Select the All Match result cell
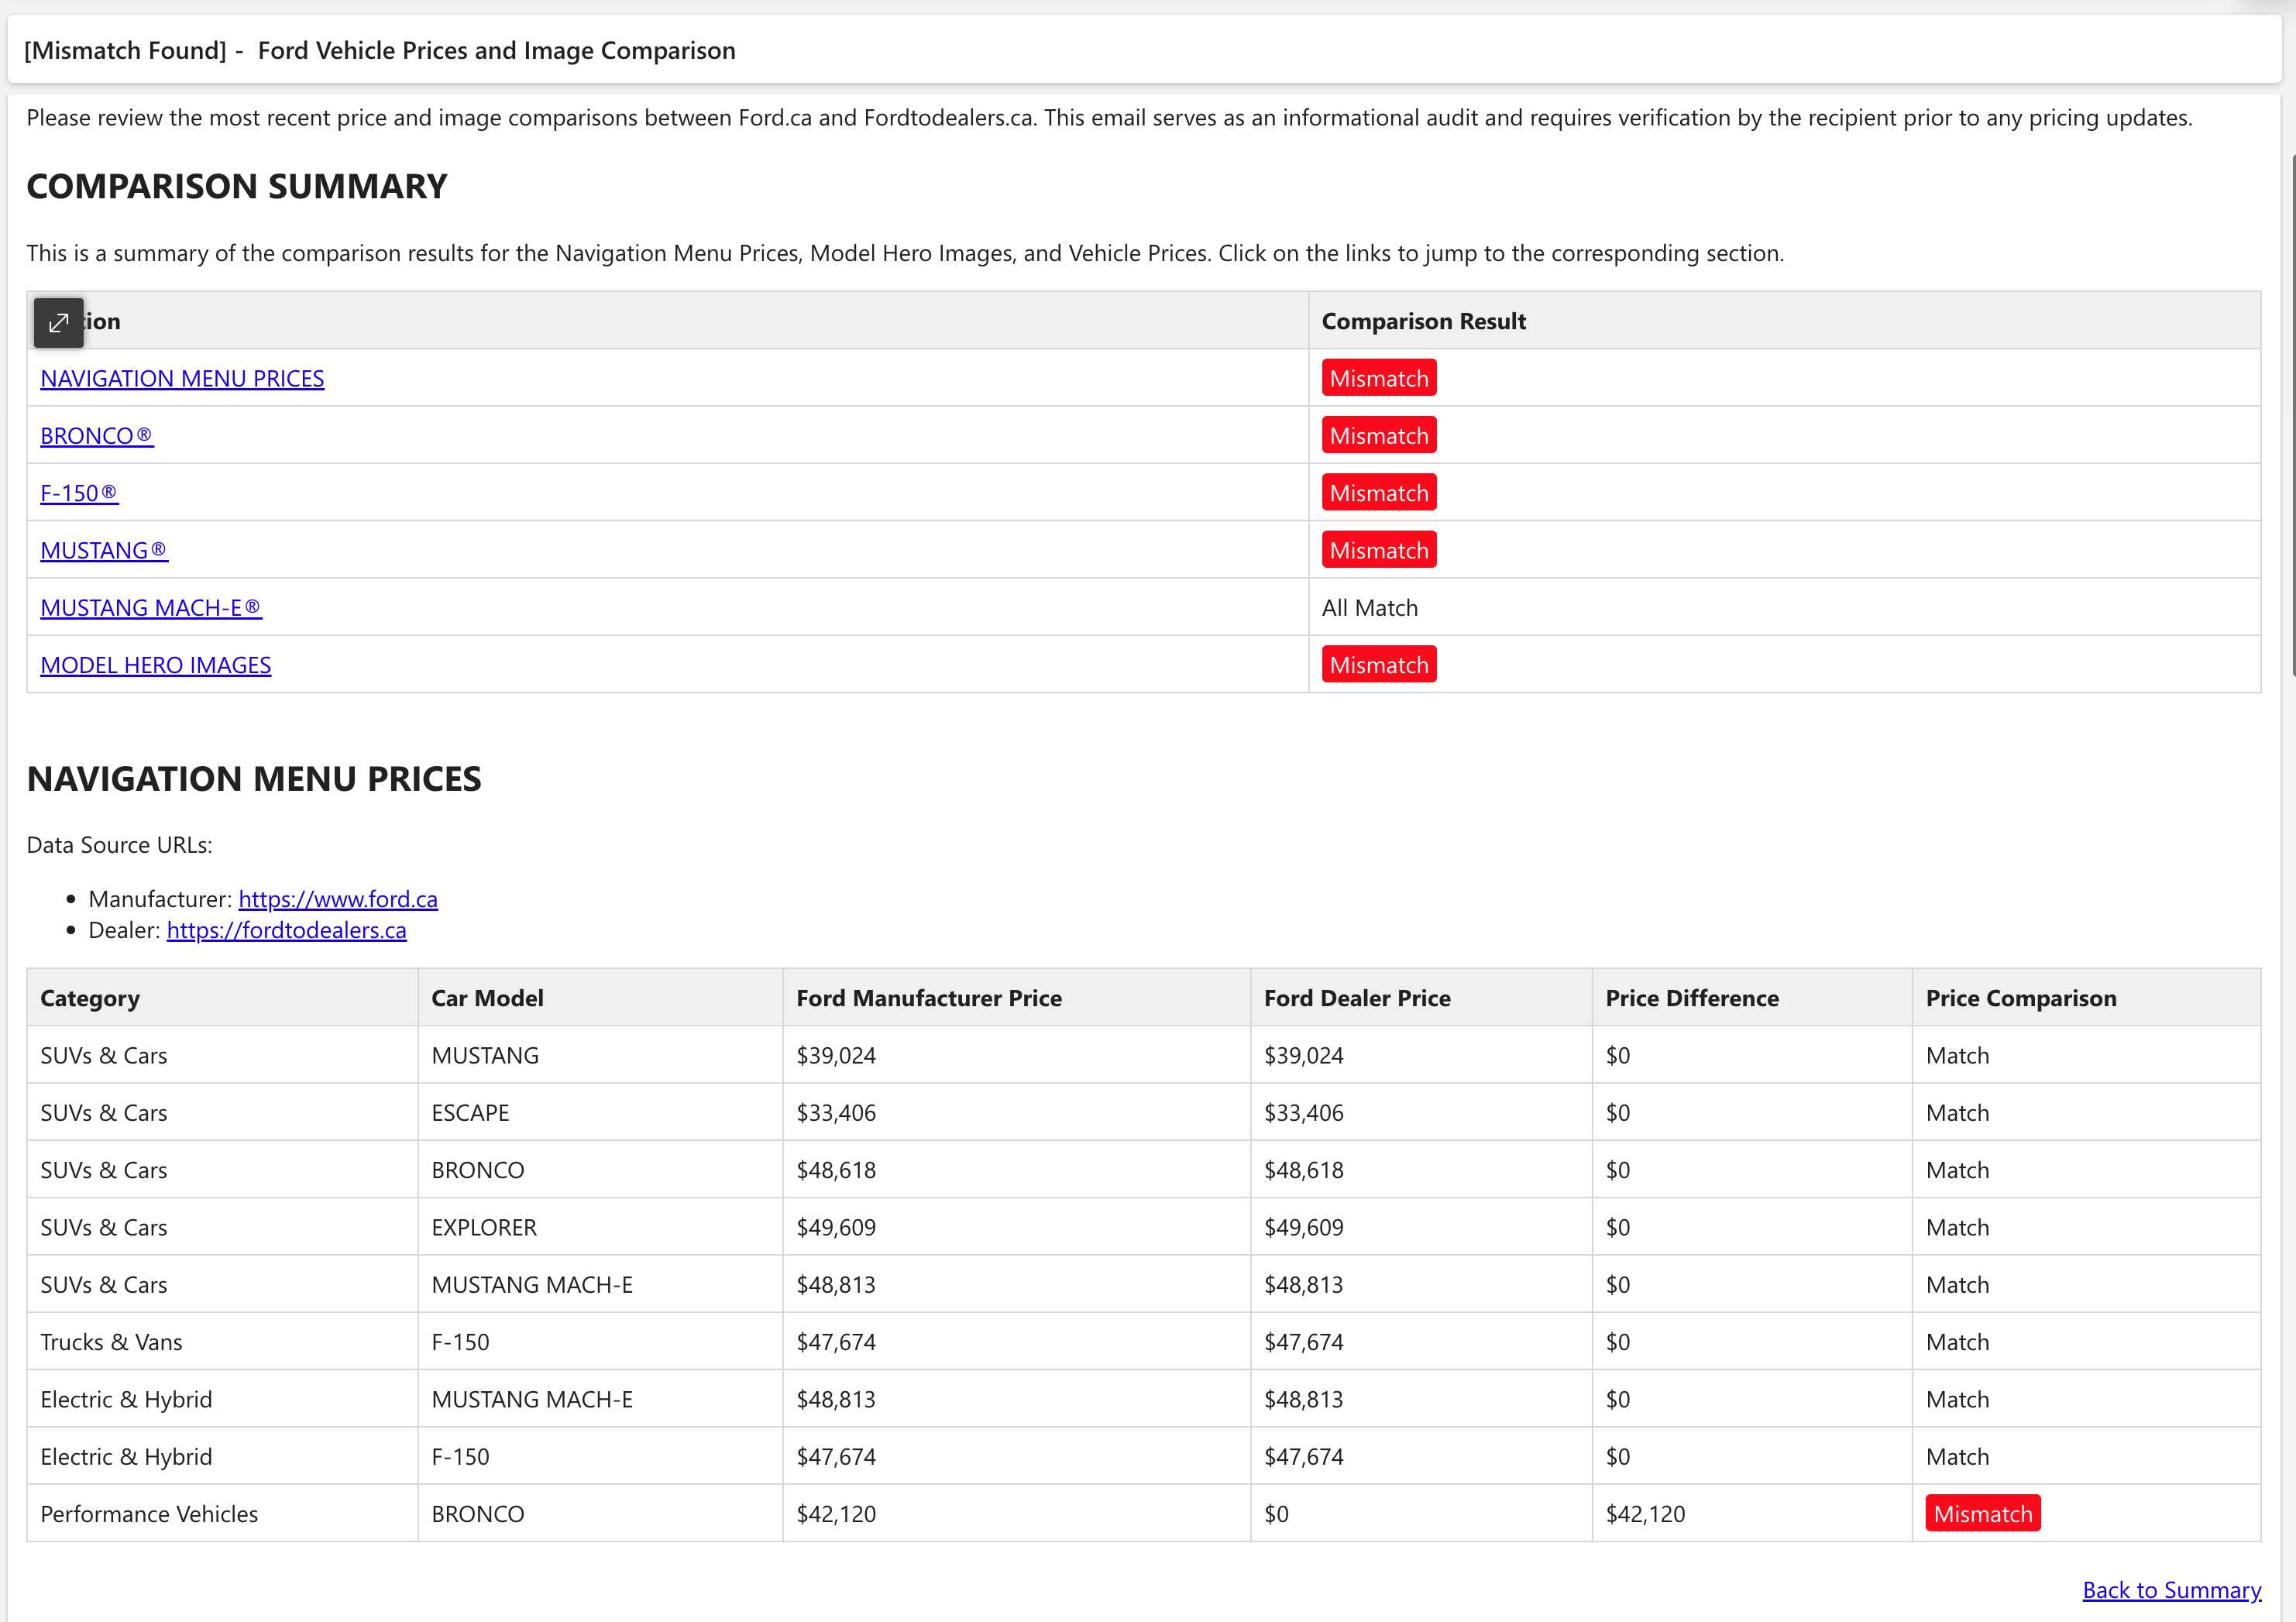This screenshot has width=2296, height=1622. click(1370, 607)
